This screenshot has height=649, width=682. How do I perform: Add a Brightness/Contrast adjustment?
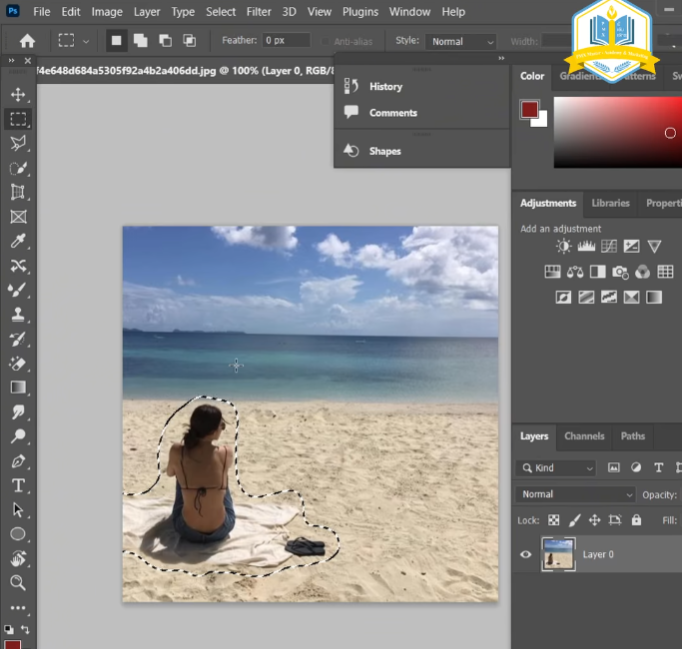click(x=564, y=246)
